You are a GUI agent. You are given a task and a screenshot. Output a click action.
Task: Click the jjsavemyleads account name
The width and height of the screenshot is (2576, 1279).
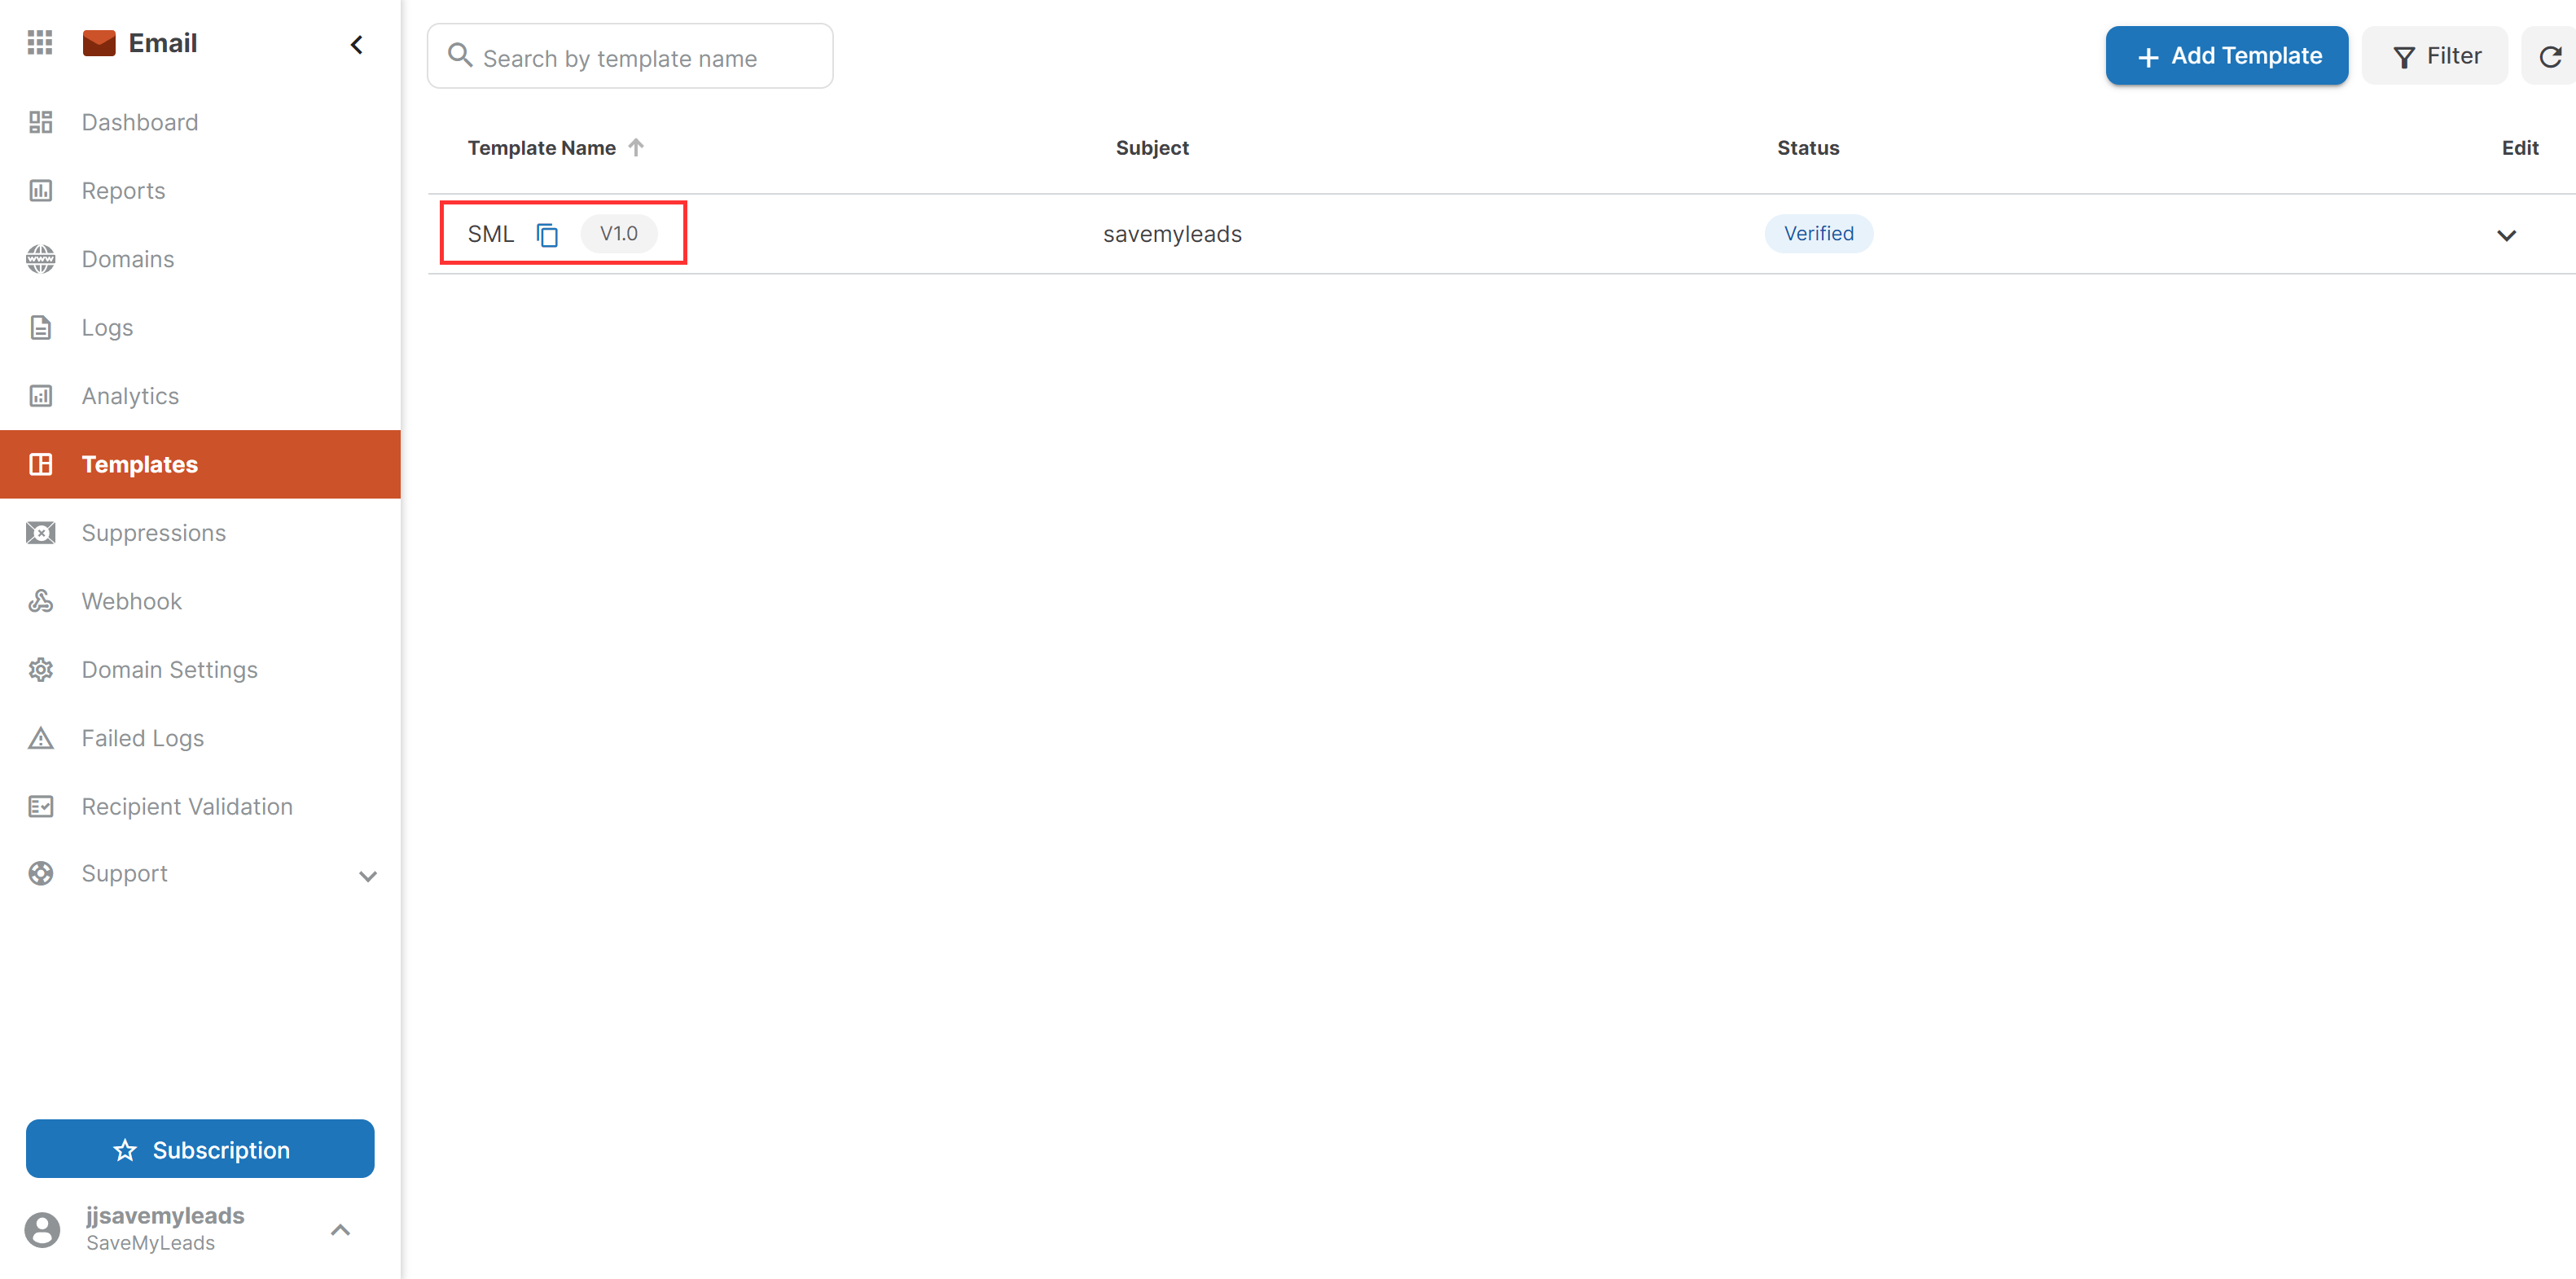(x=165, y=1216)
